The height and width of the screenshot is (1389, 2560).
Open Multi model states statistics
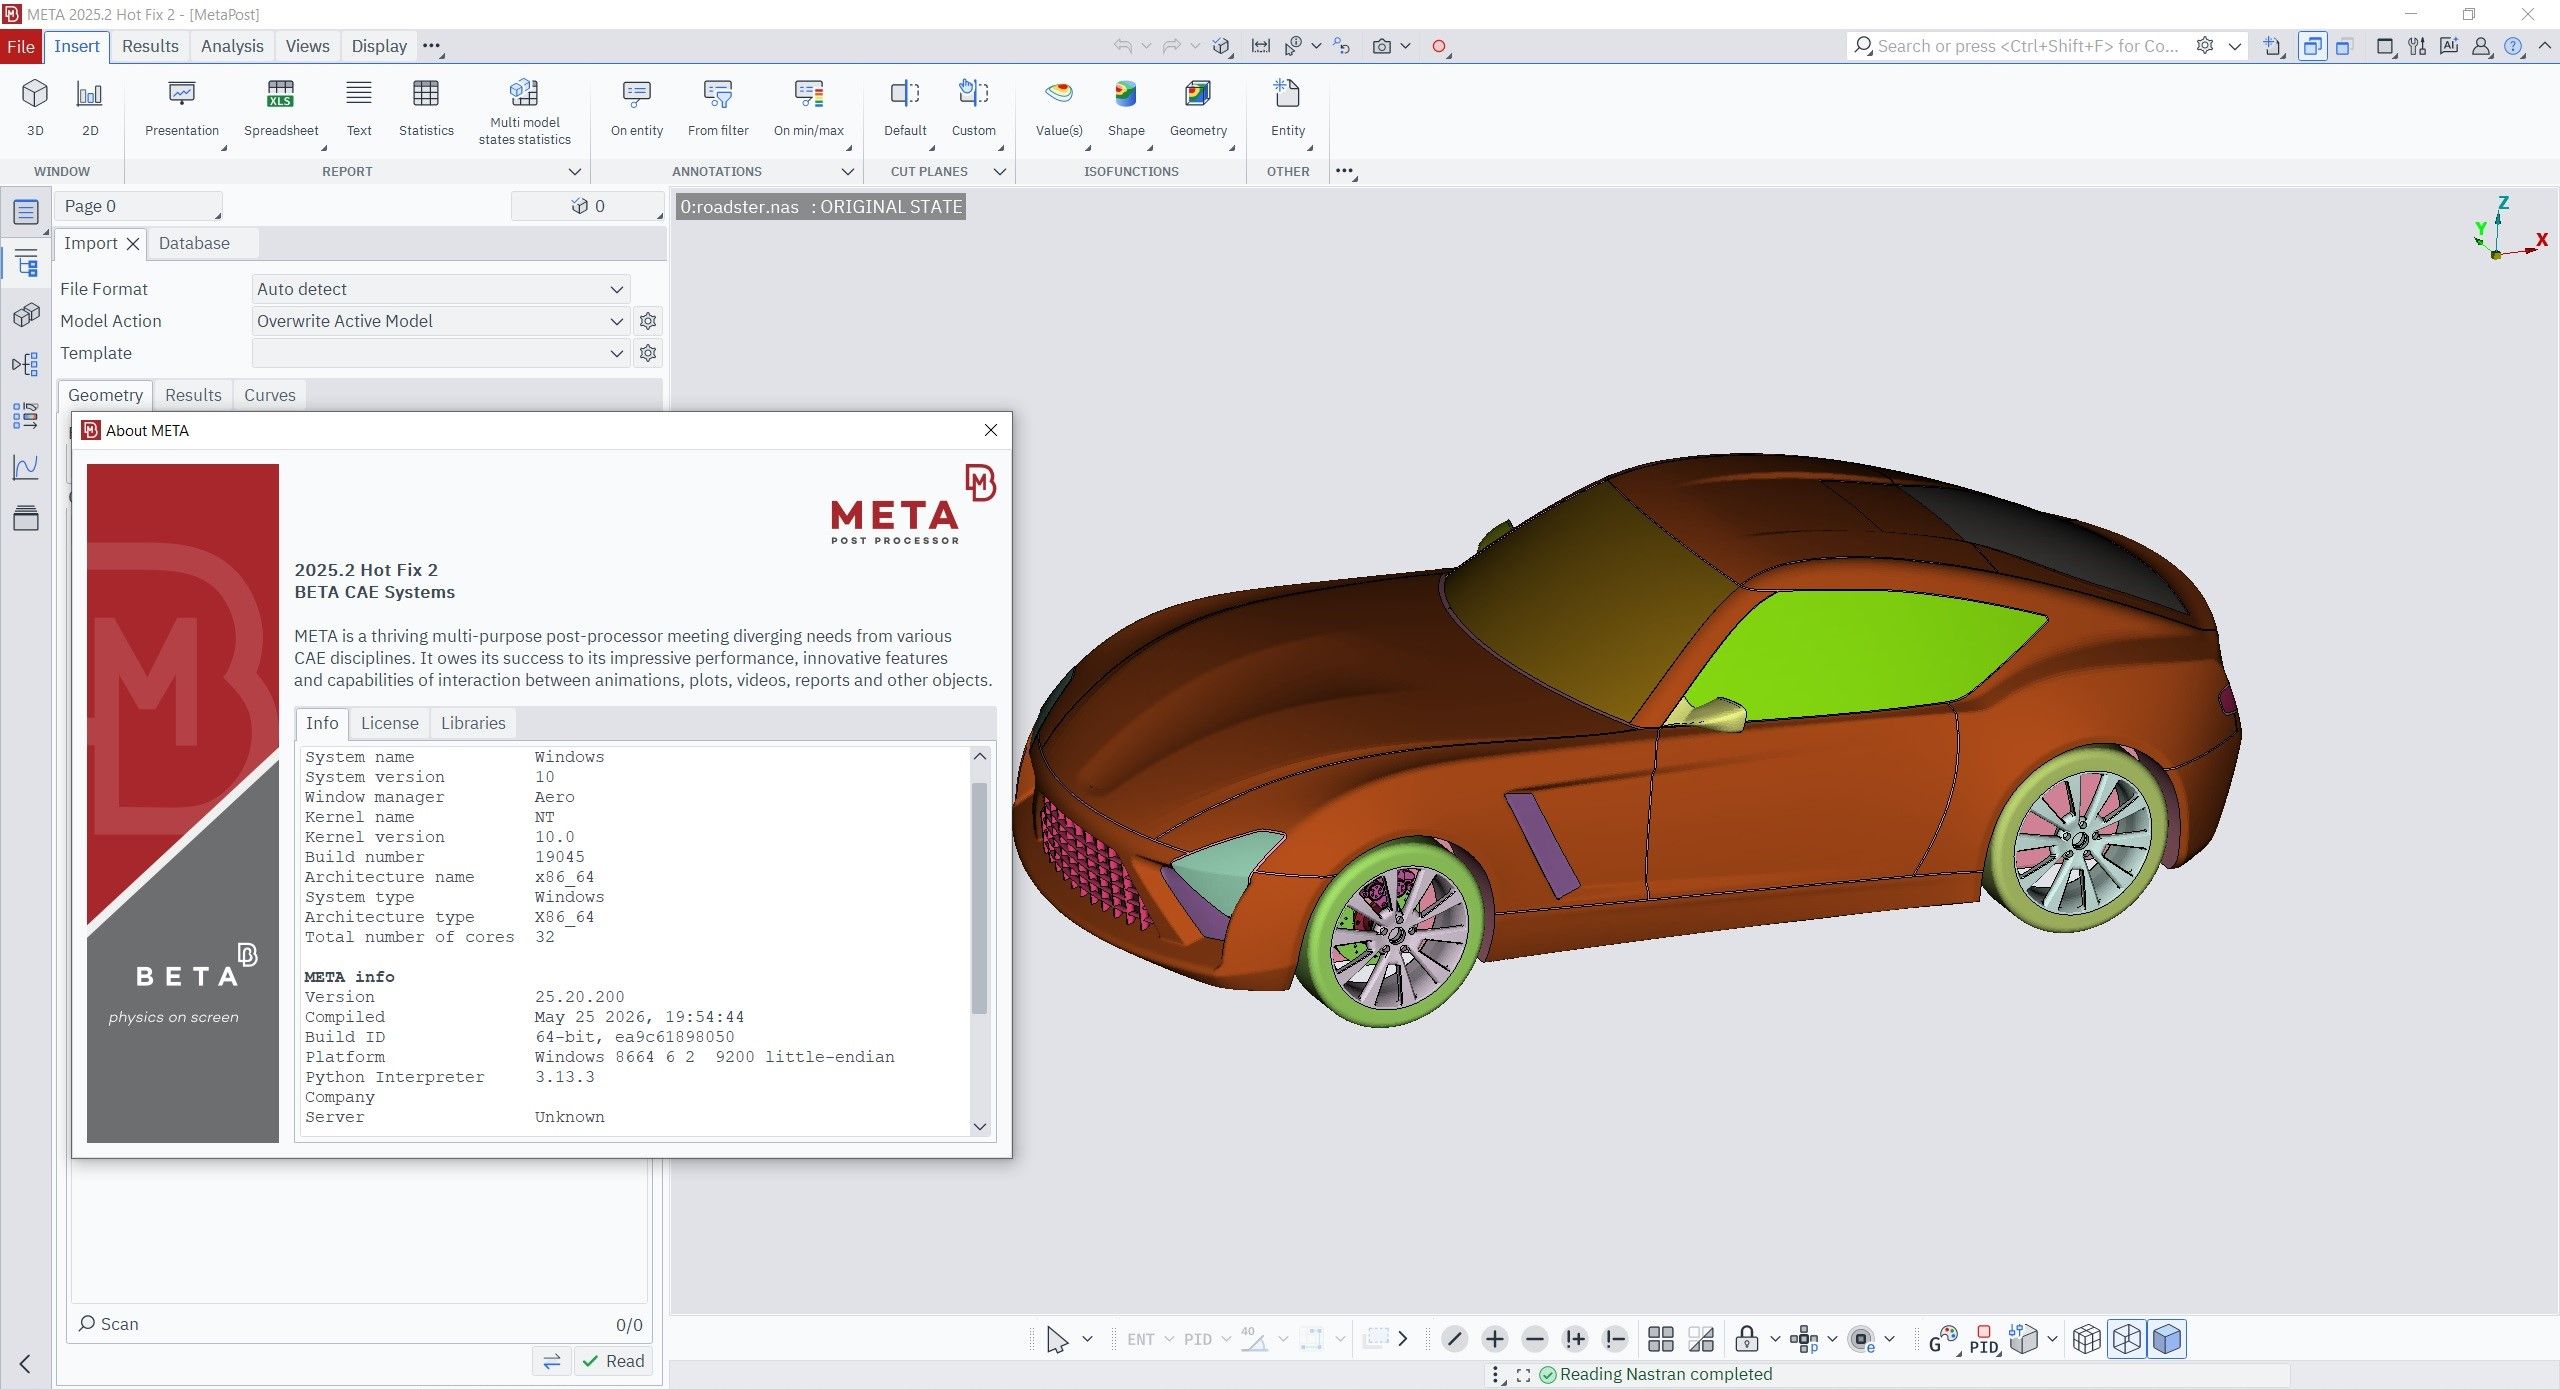pyautogui.click(x=524, y=112)
